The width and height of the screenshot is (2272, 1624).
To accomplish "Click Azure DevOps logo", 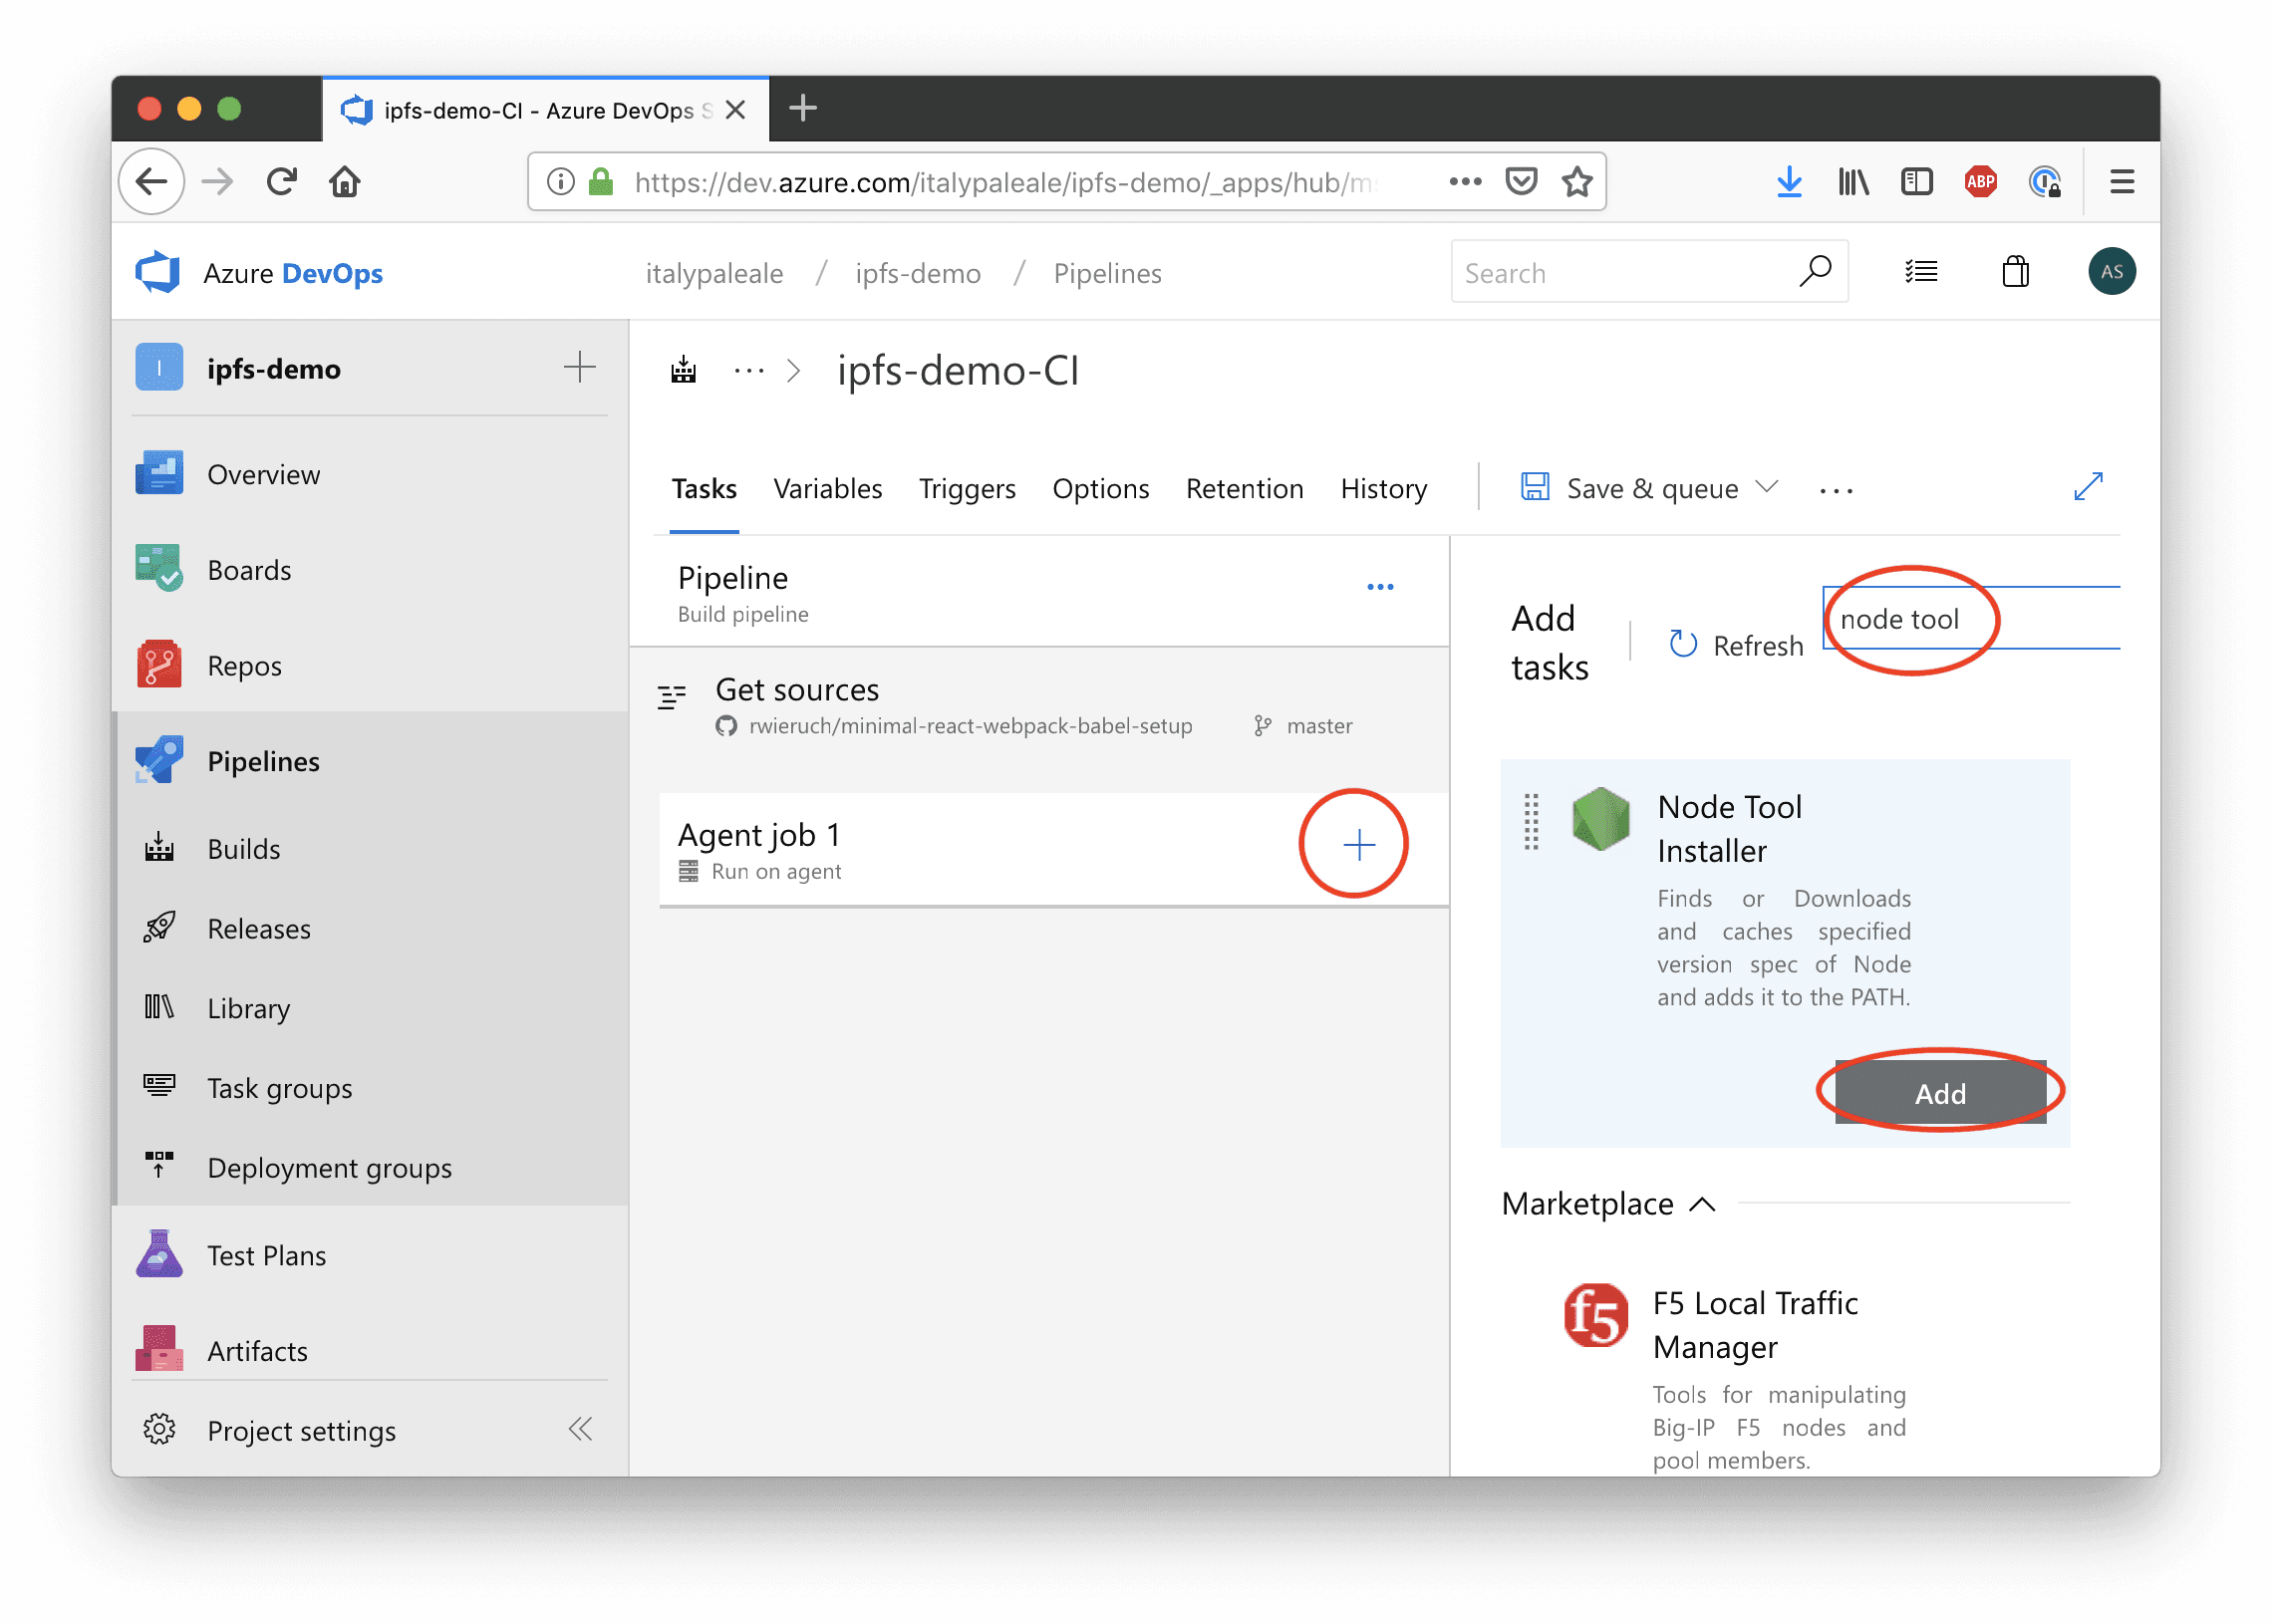I will (x=158, y=273).
